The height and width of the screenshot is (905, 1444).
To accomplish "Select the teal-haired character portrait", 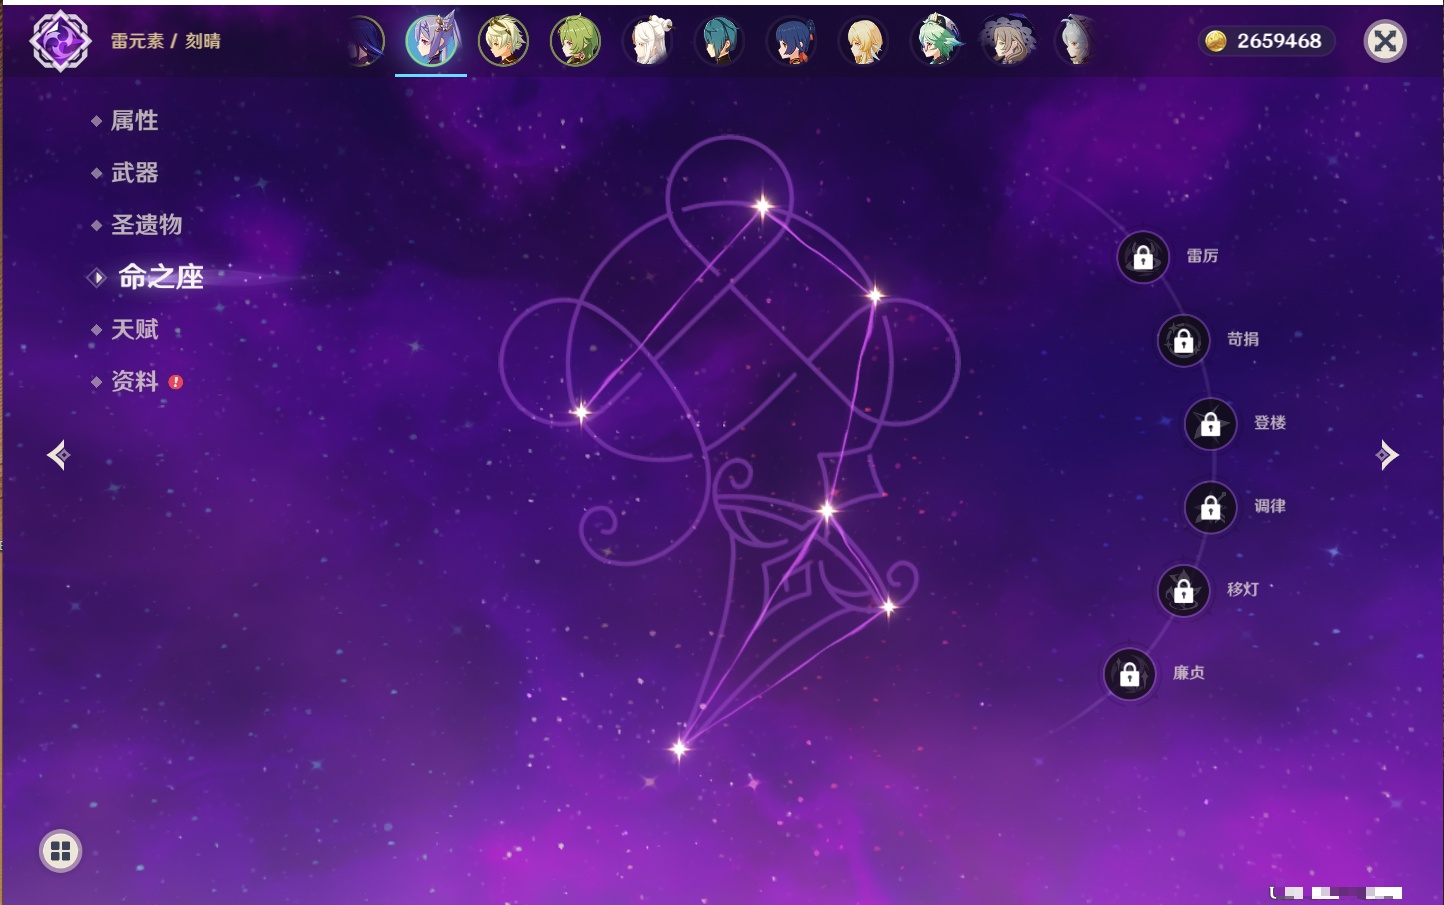I will (720, 41).
